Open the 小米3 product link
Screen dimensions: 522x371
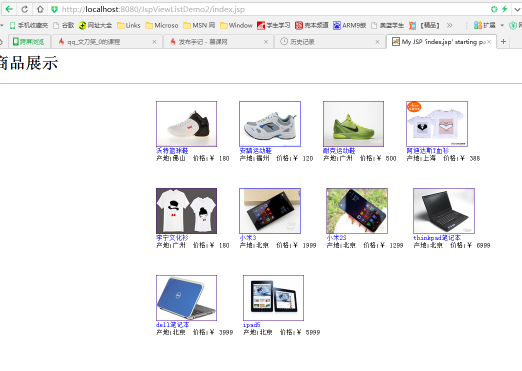pos(248,238)
